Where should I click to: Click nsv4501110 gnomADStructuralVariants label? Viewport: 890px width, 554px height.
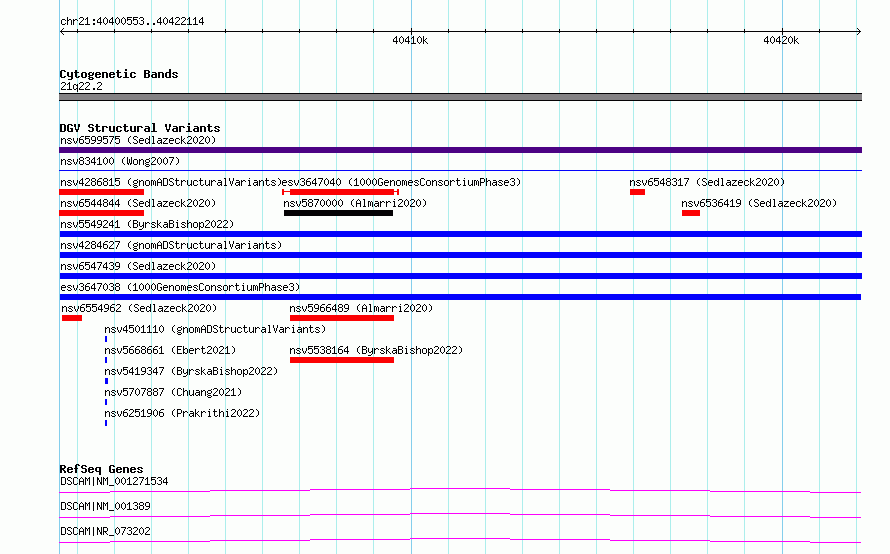(215, 329)
